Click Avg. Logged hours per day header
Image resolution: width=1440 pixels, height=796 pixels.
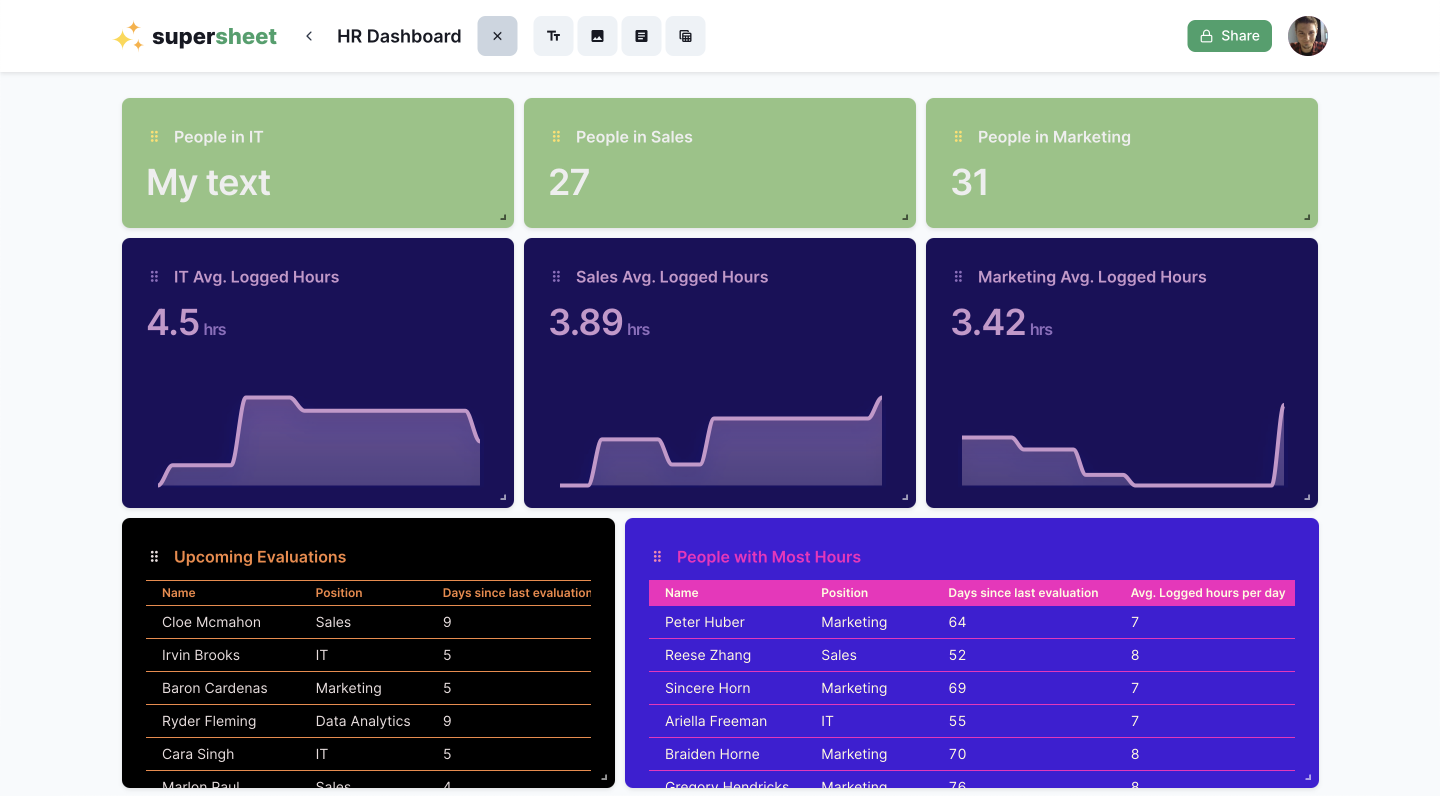[x=1208, y=593]
